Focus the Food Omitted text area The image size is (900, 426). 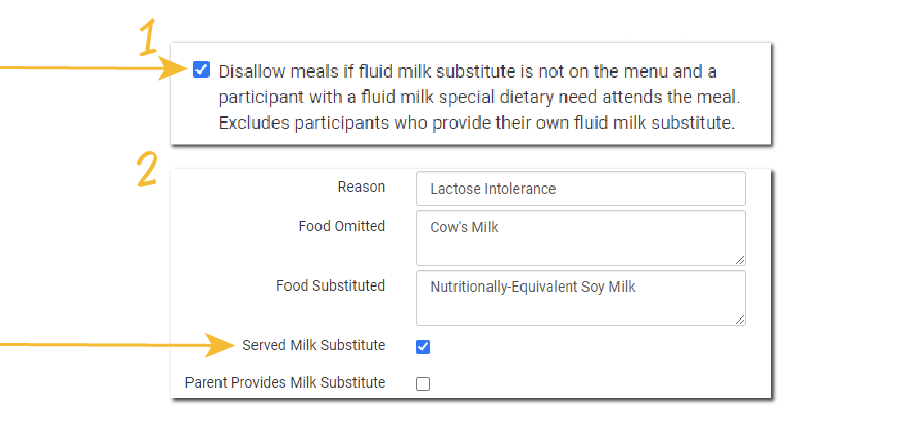(580, 238)
